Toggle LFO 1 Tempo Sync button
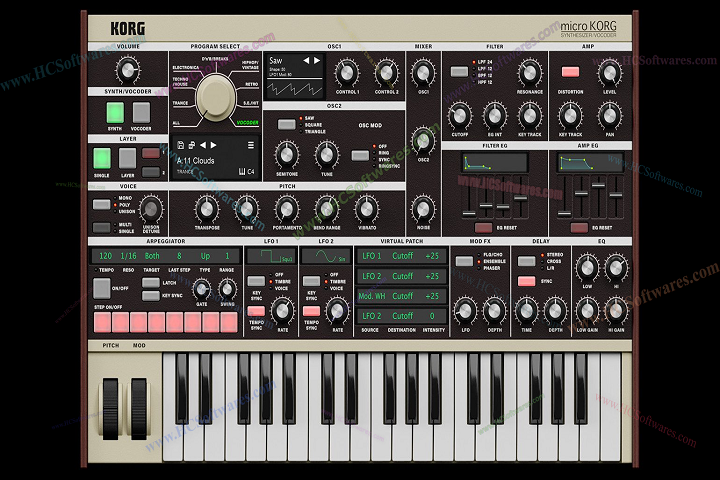 click(x=256, y=311)
